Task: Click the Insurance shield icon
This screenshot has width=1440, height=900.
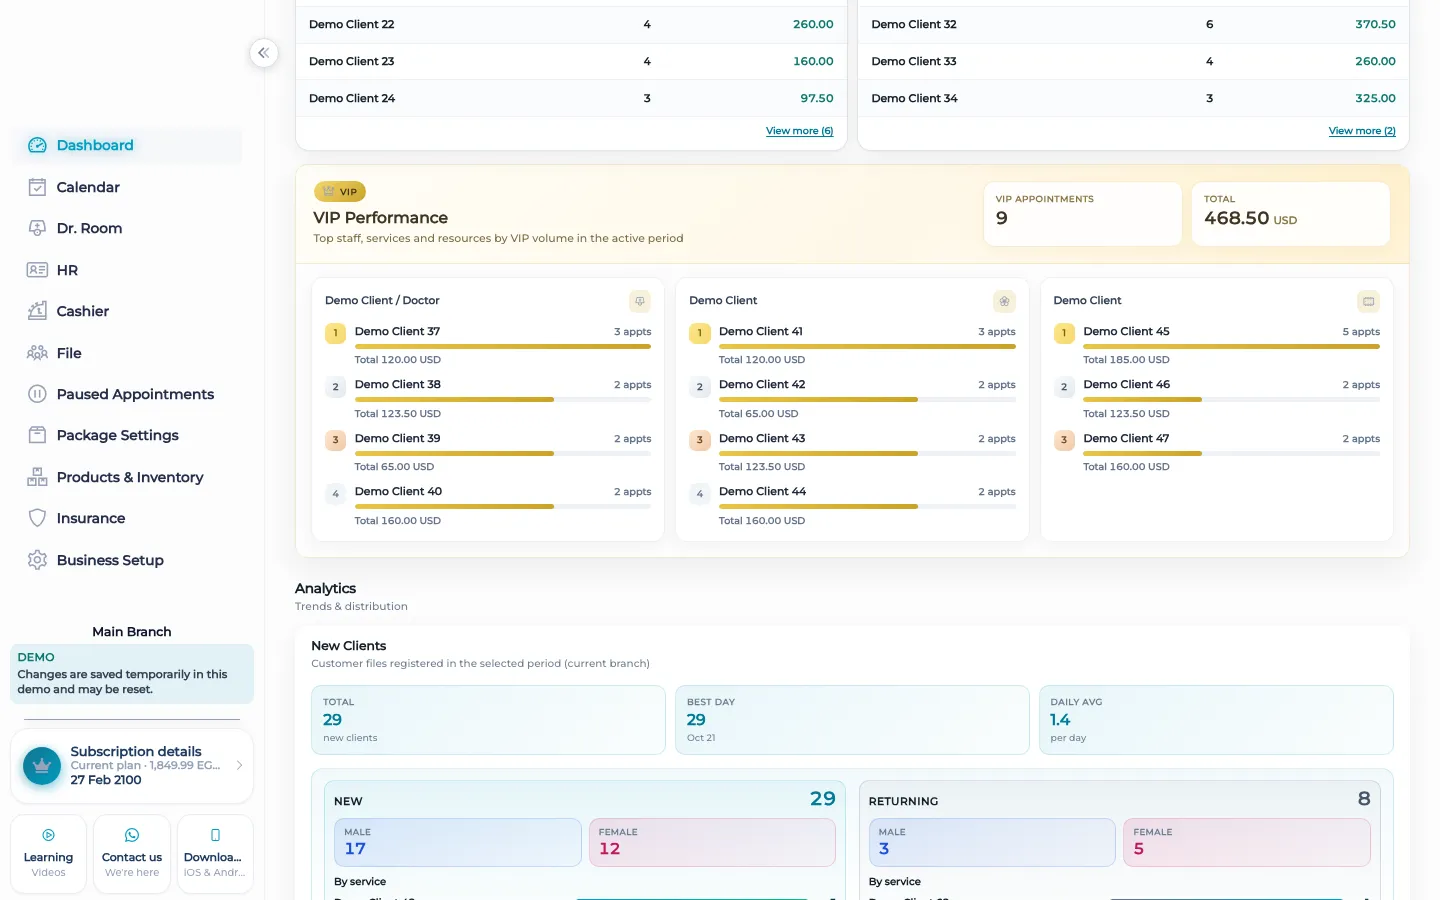Action: [x=37, y=518]
